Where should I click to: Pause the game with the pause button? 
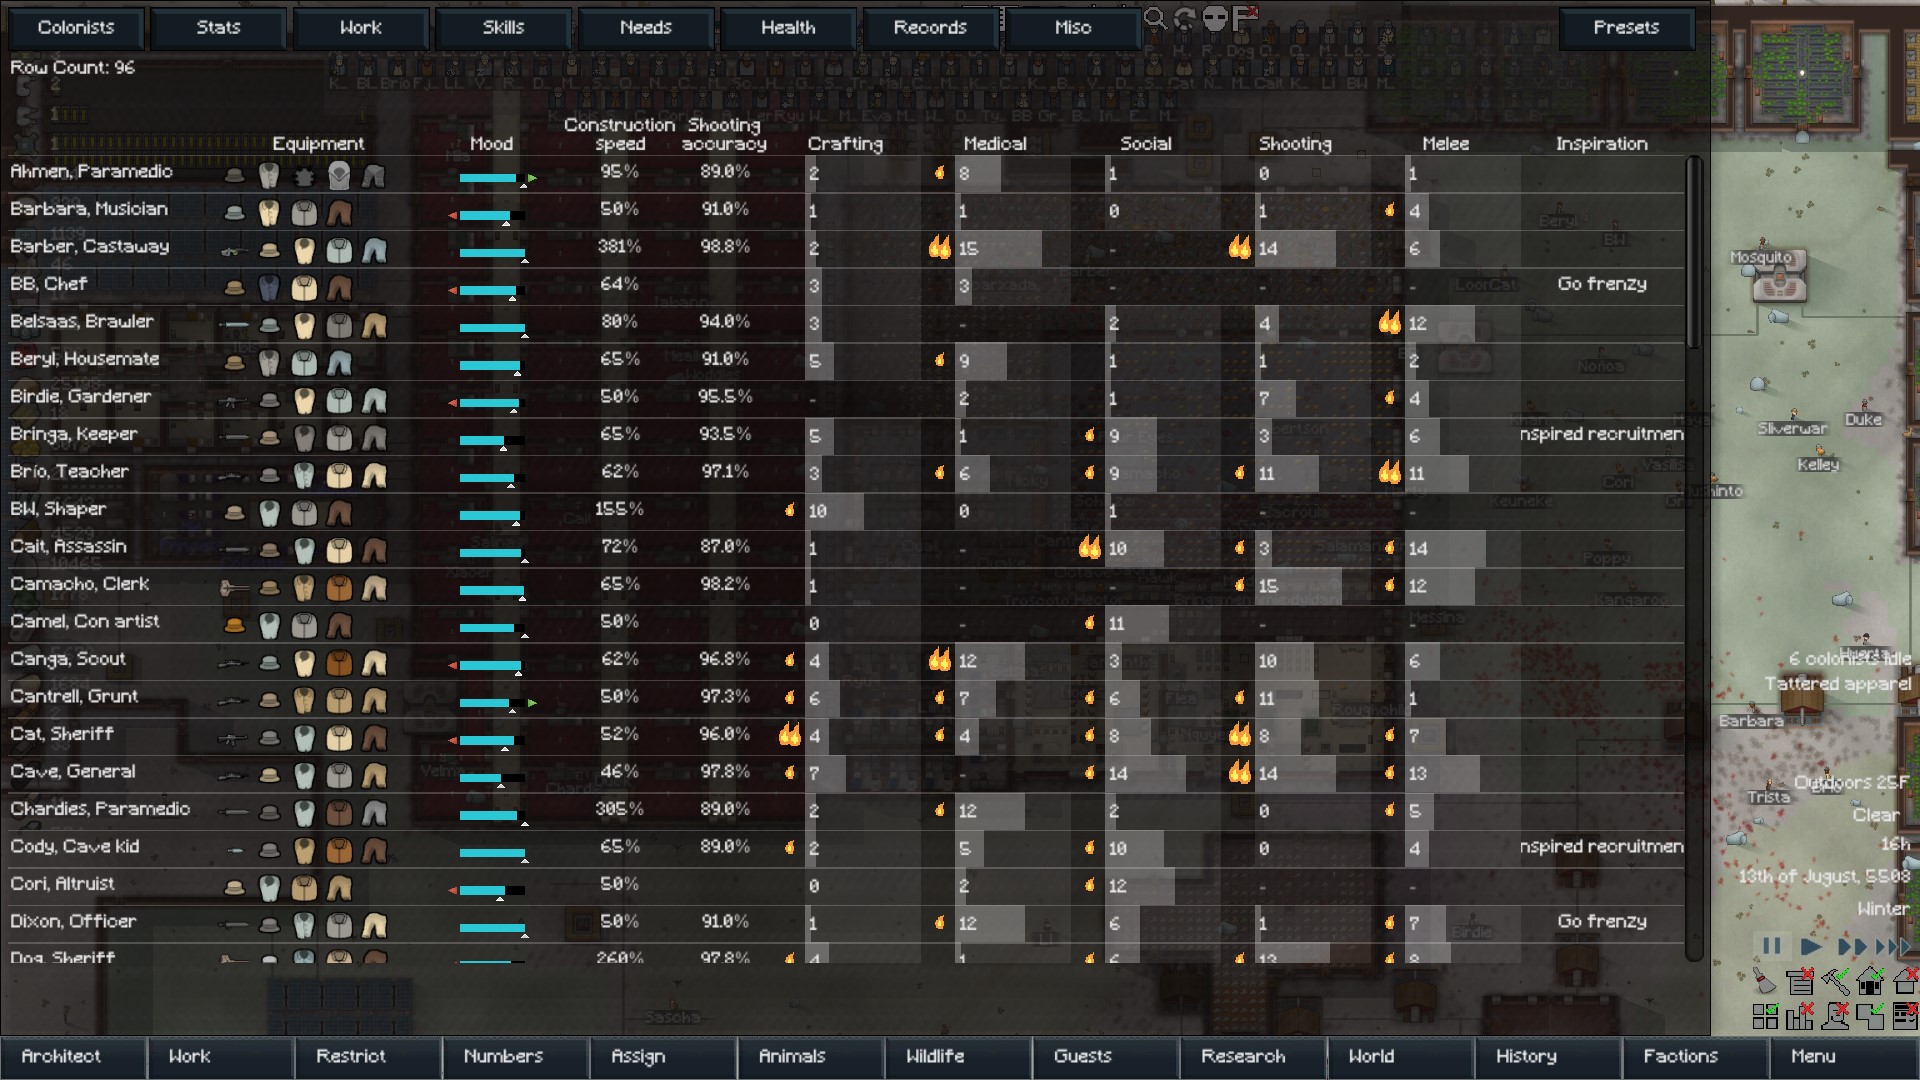[x=1771, y=946]
